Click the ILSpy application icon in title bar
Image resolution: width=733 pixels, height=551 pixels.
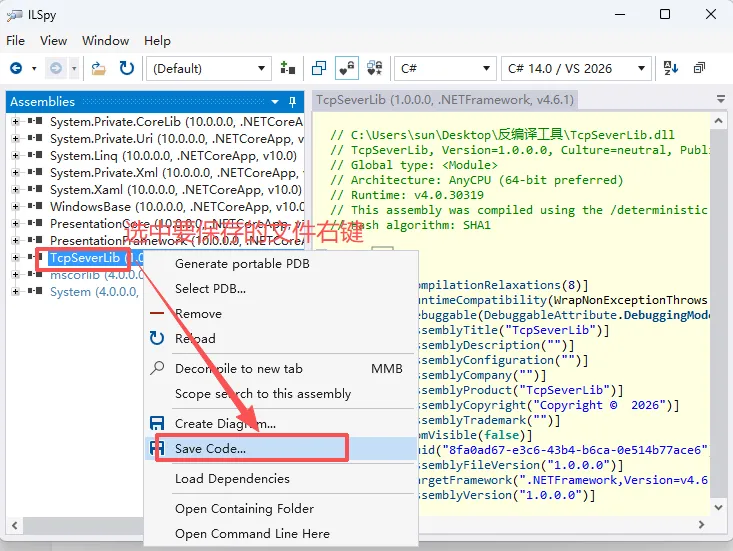pos(14,15)
